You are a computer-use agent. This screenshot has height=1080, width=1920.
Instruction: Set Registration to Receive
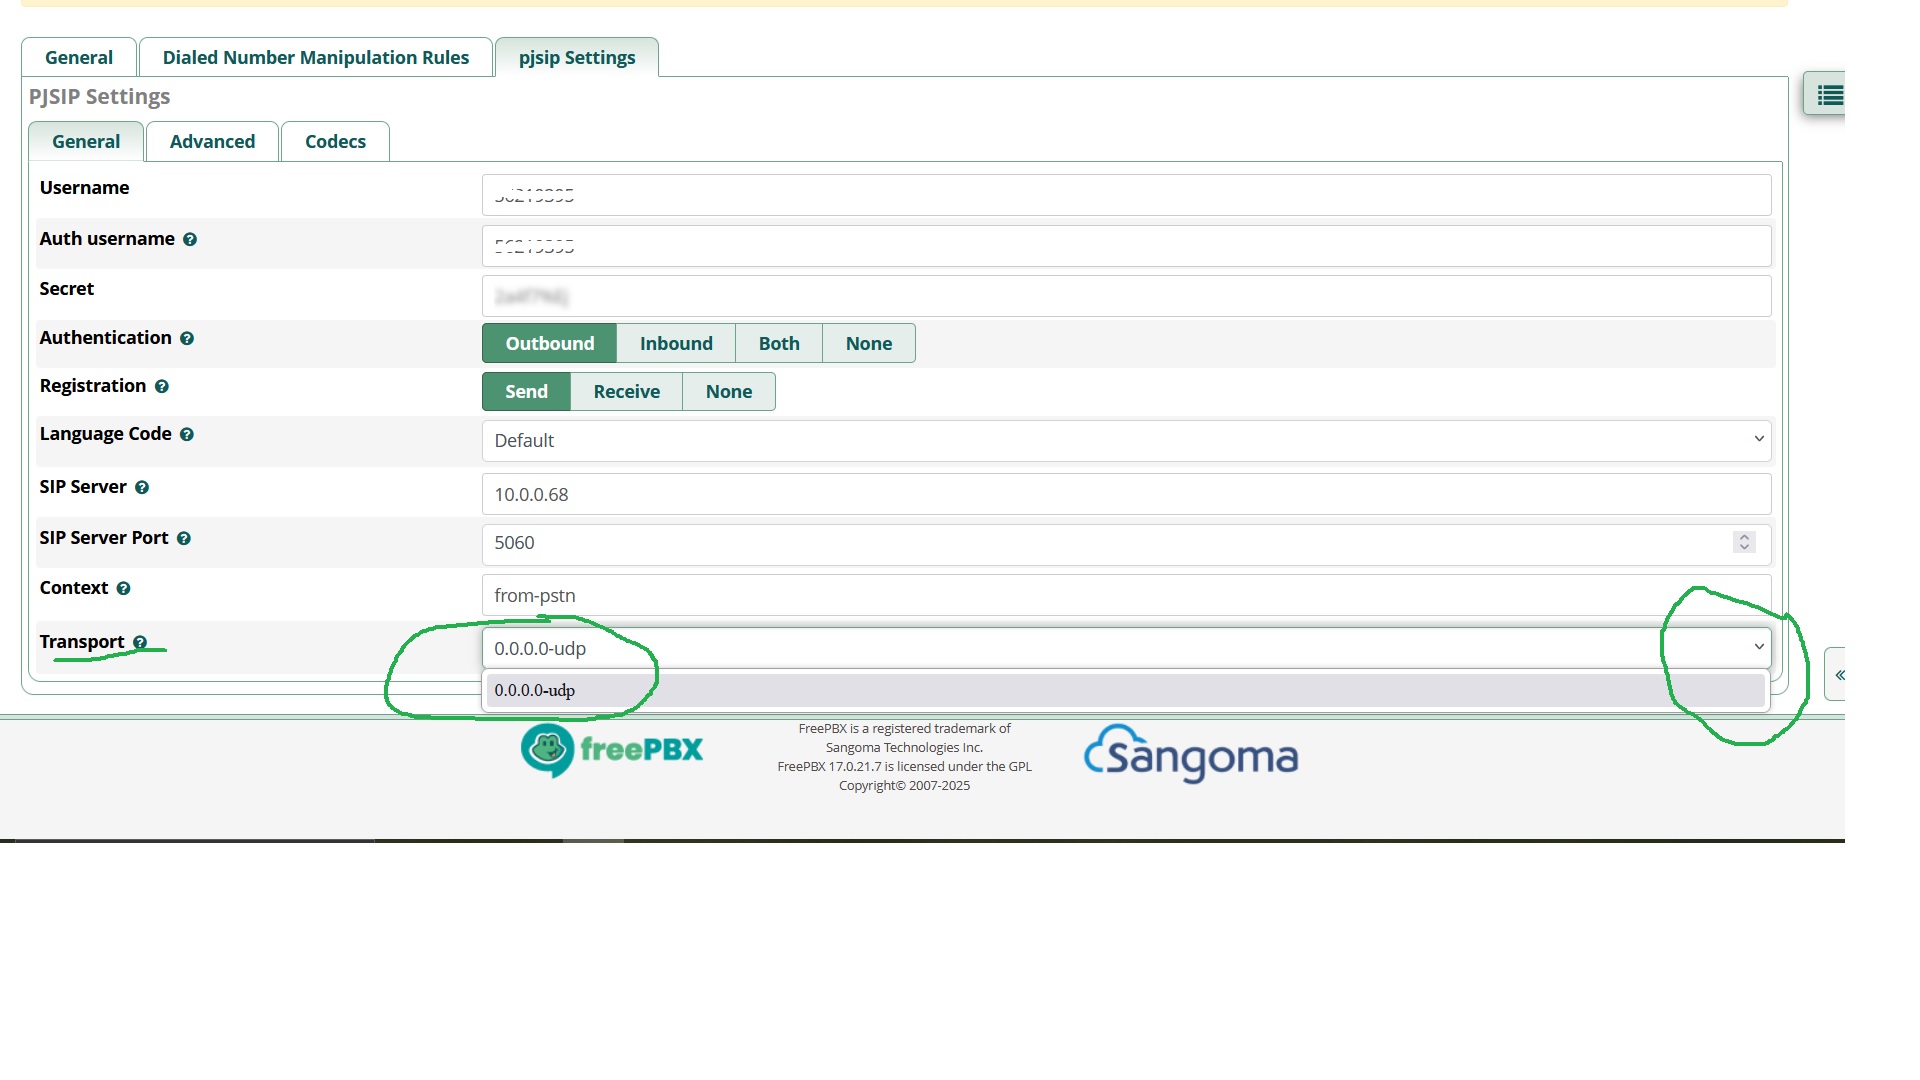tap(626, 392)
